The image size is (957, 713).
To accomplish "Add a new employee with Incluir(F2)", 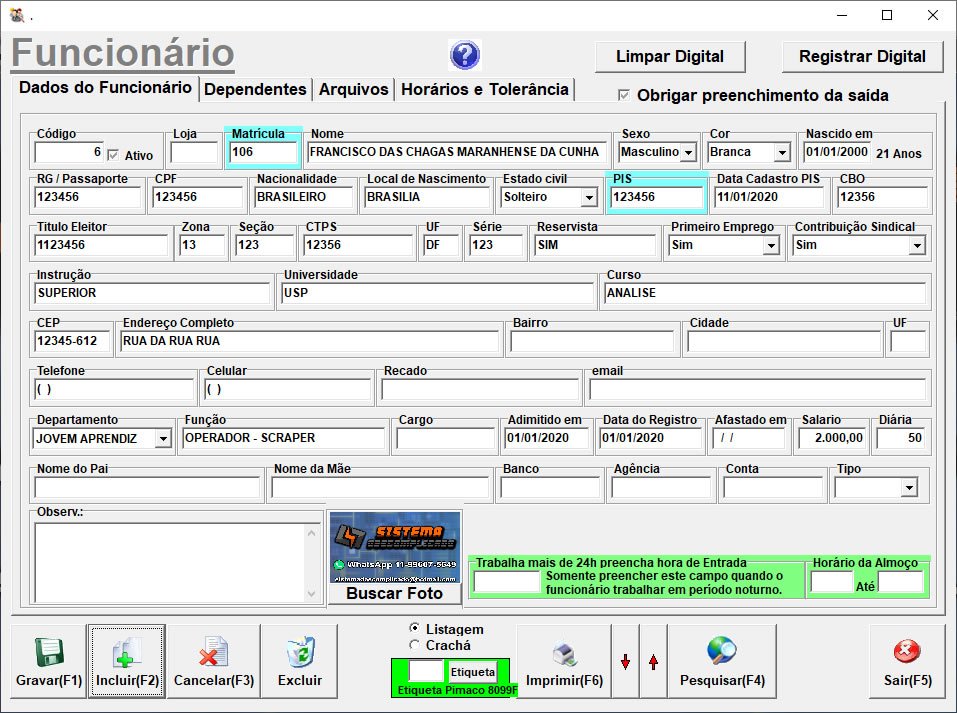I will tap(127, 661).
